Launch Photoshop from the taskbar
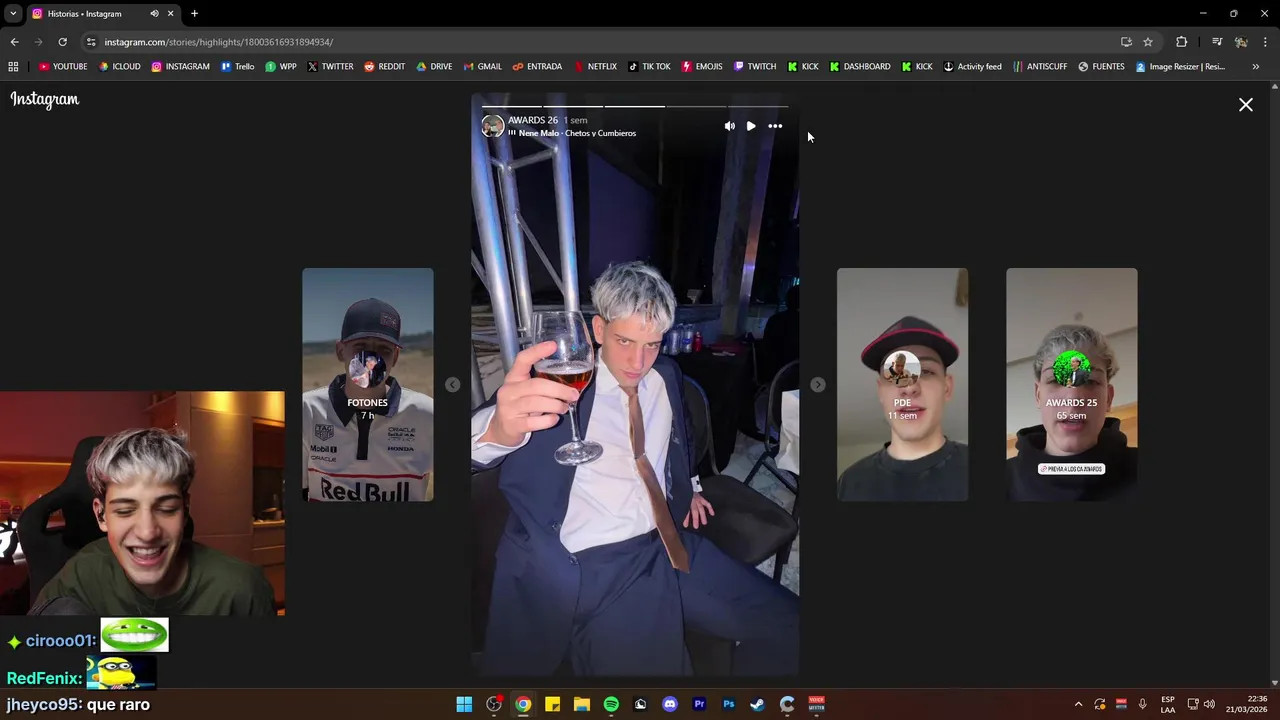The width and height of the screenshot is (1280, 720). coord(729,704)
